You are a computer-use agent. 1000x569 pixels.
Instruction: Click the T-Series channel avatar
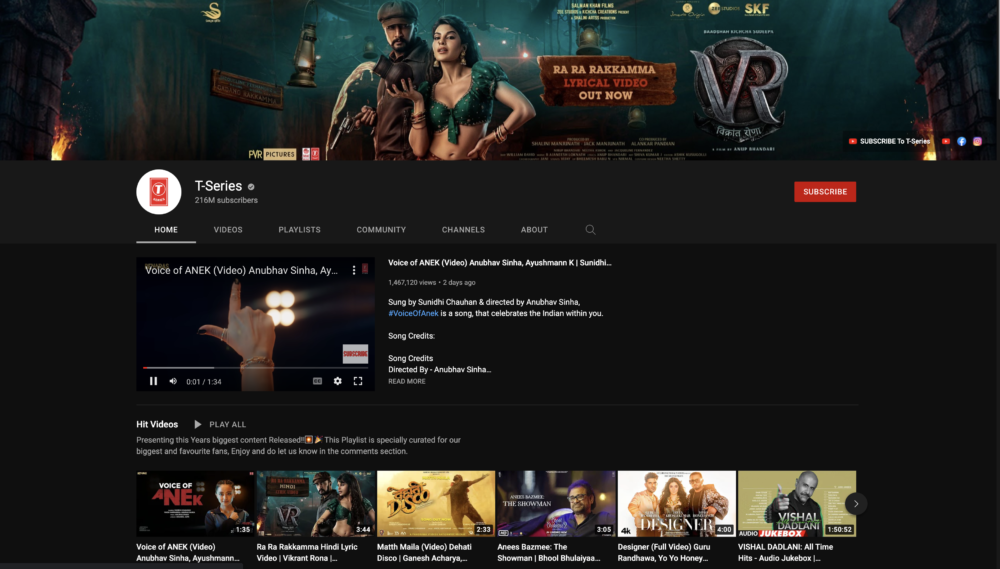point(159,191)
